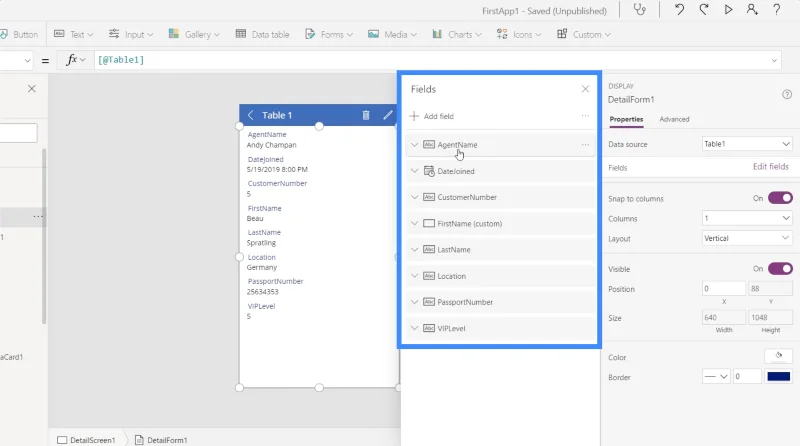Expand the AgentName field
The image size is (800, 446).
point(414,145)
